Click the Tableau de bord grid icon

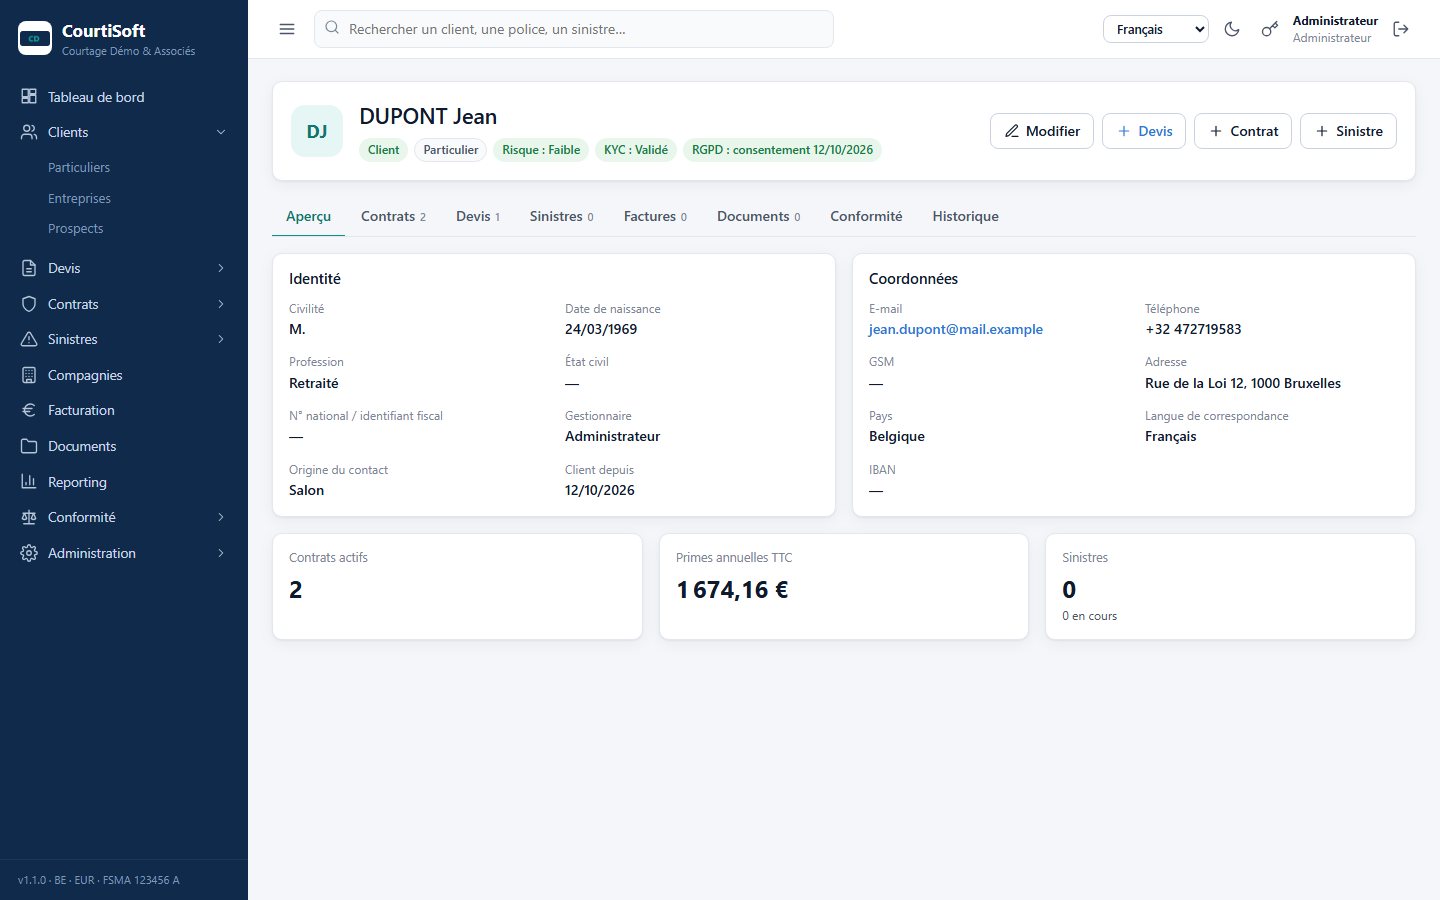click(29, 97)
